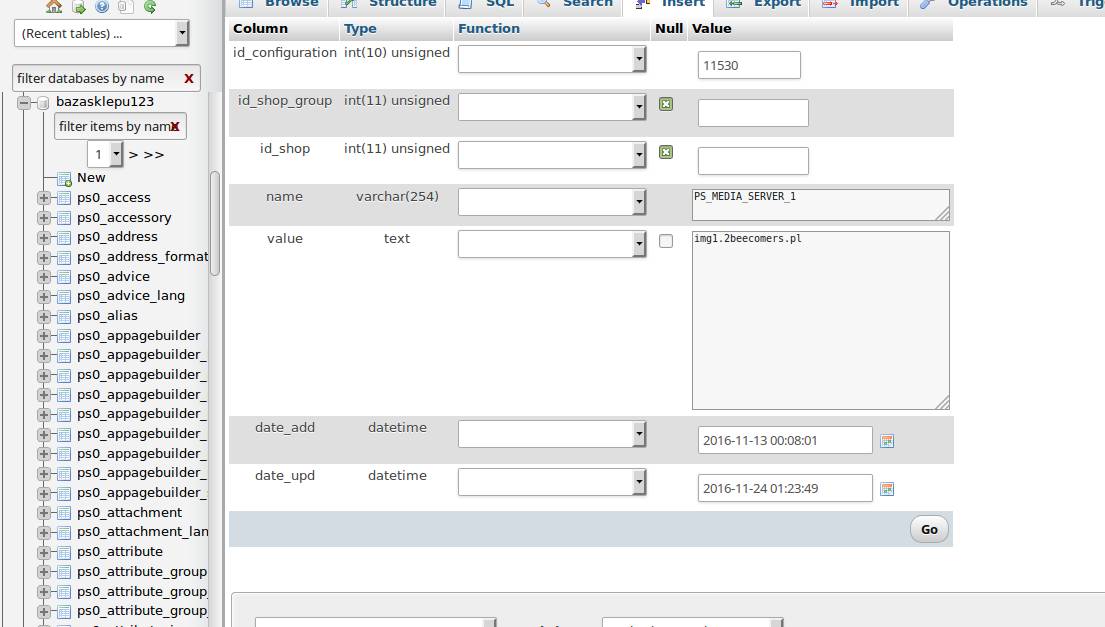Screen dimensions: 1105x627
Task: Open the Recent tables dropdown
Action: (x=101, y=33)
